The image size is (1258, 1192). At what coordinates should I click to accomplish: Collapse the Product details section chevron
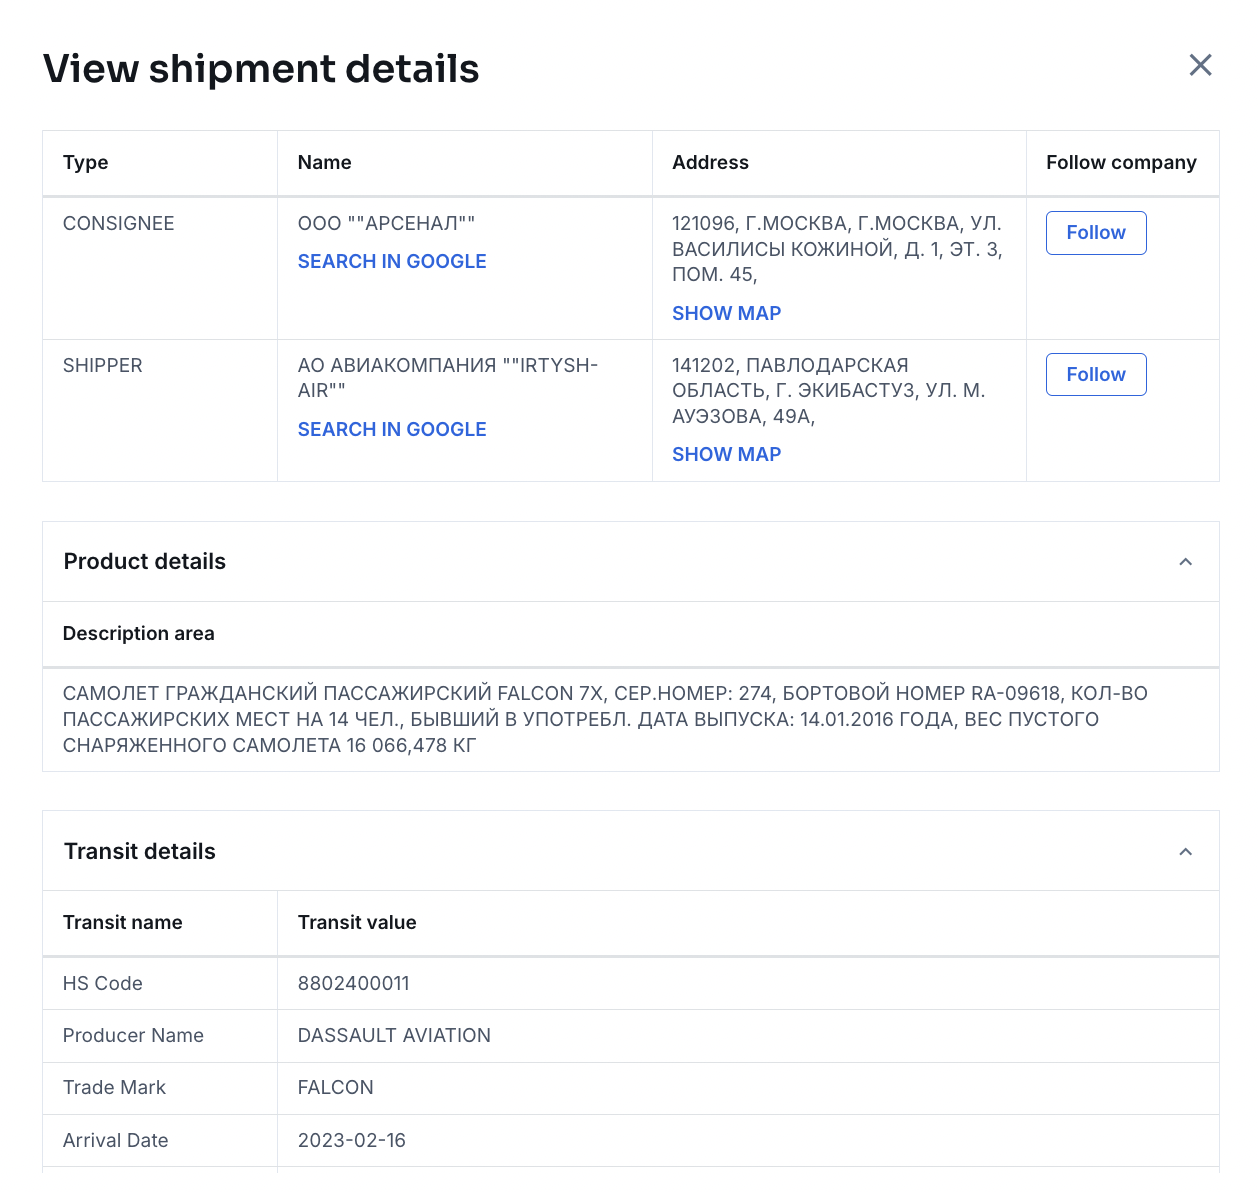click(1185, 562)
